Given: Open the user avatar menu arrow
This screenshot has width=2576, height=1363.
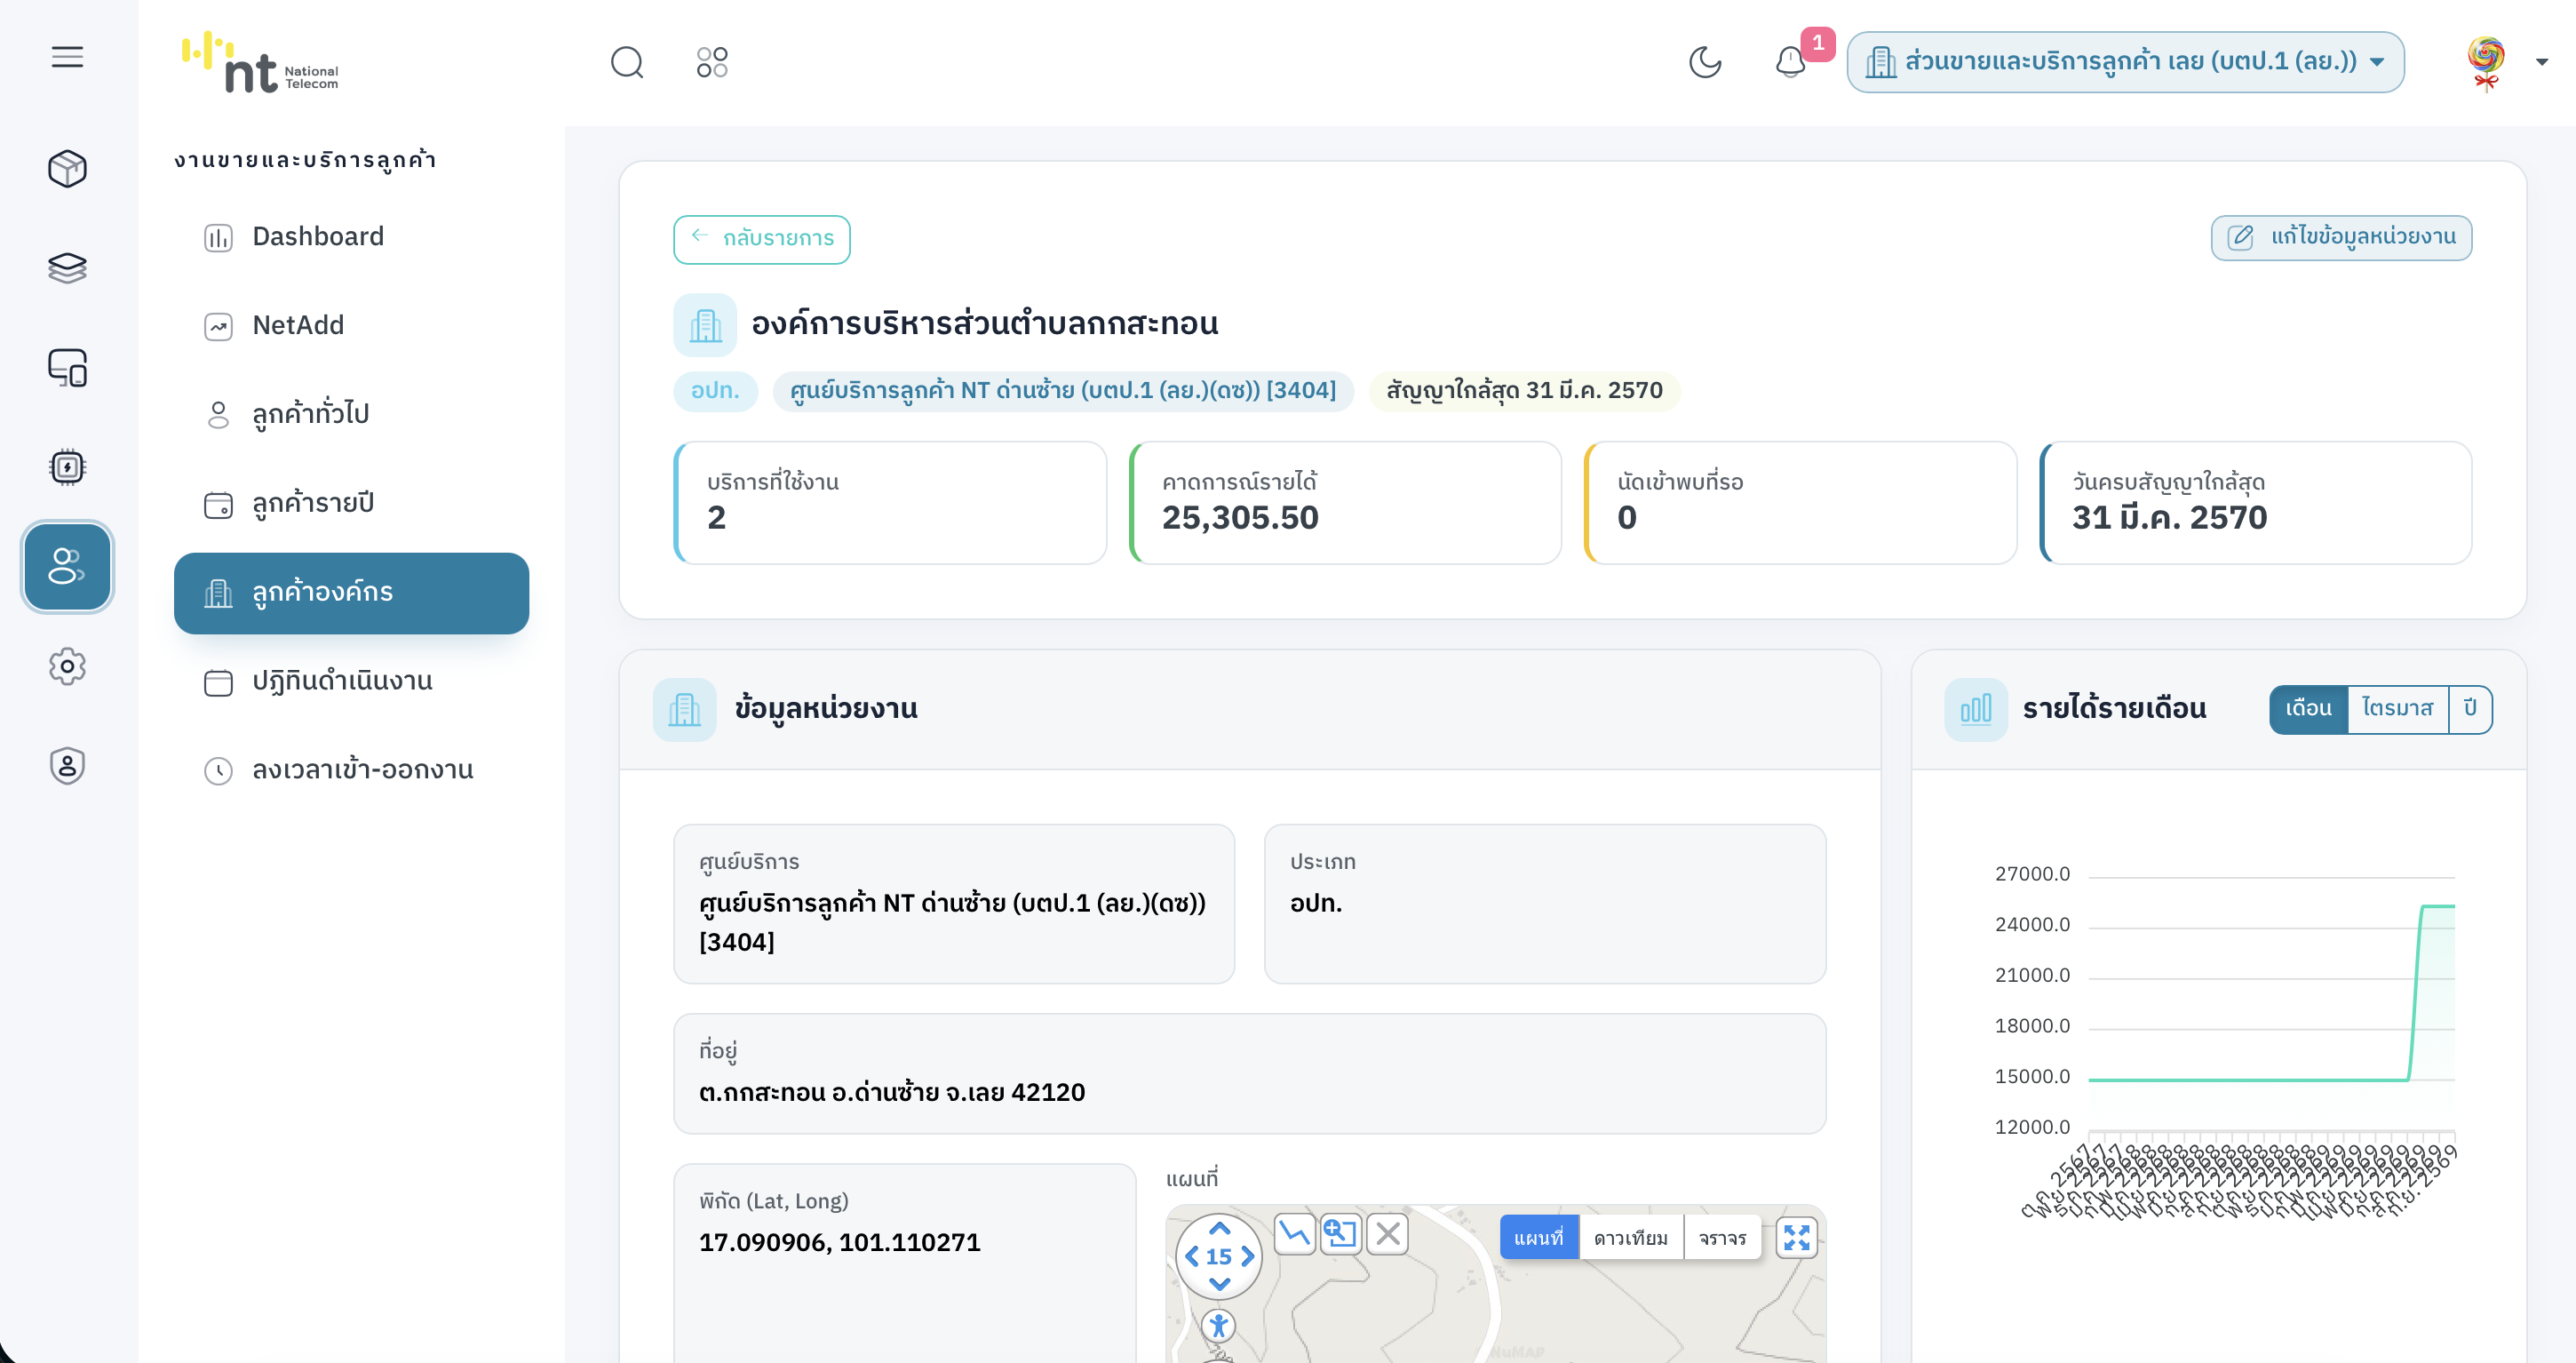Looking at the screenshot, I should coord(2541,62).
